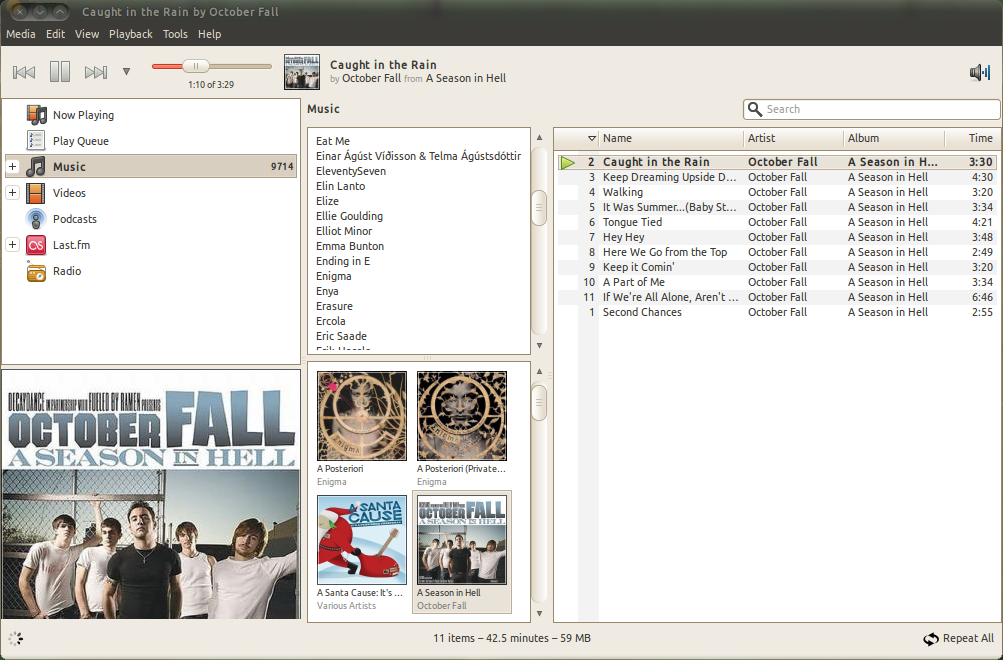1003x660 pixels.
Task: Skip to the previous track
Action: 24,72
